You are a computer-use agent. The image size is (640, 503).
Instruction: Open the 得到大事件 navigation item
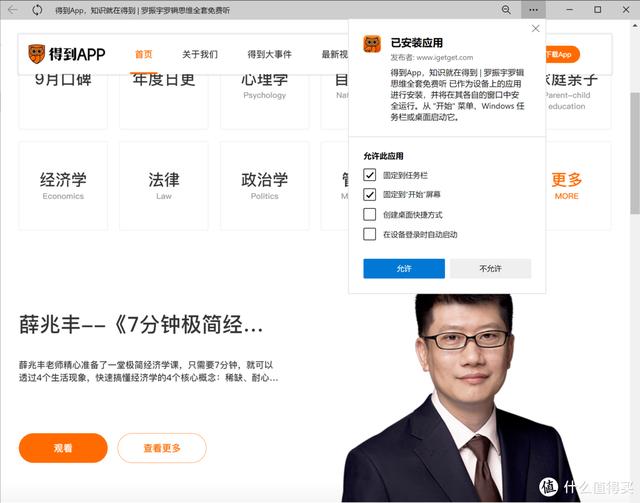(269, 54)
